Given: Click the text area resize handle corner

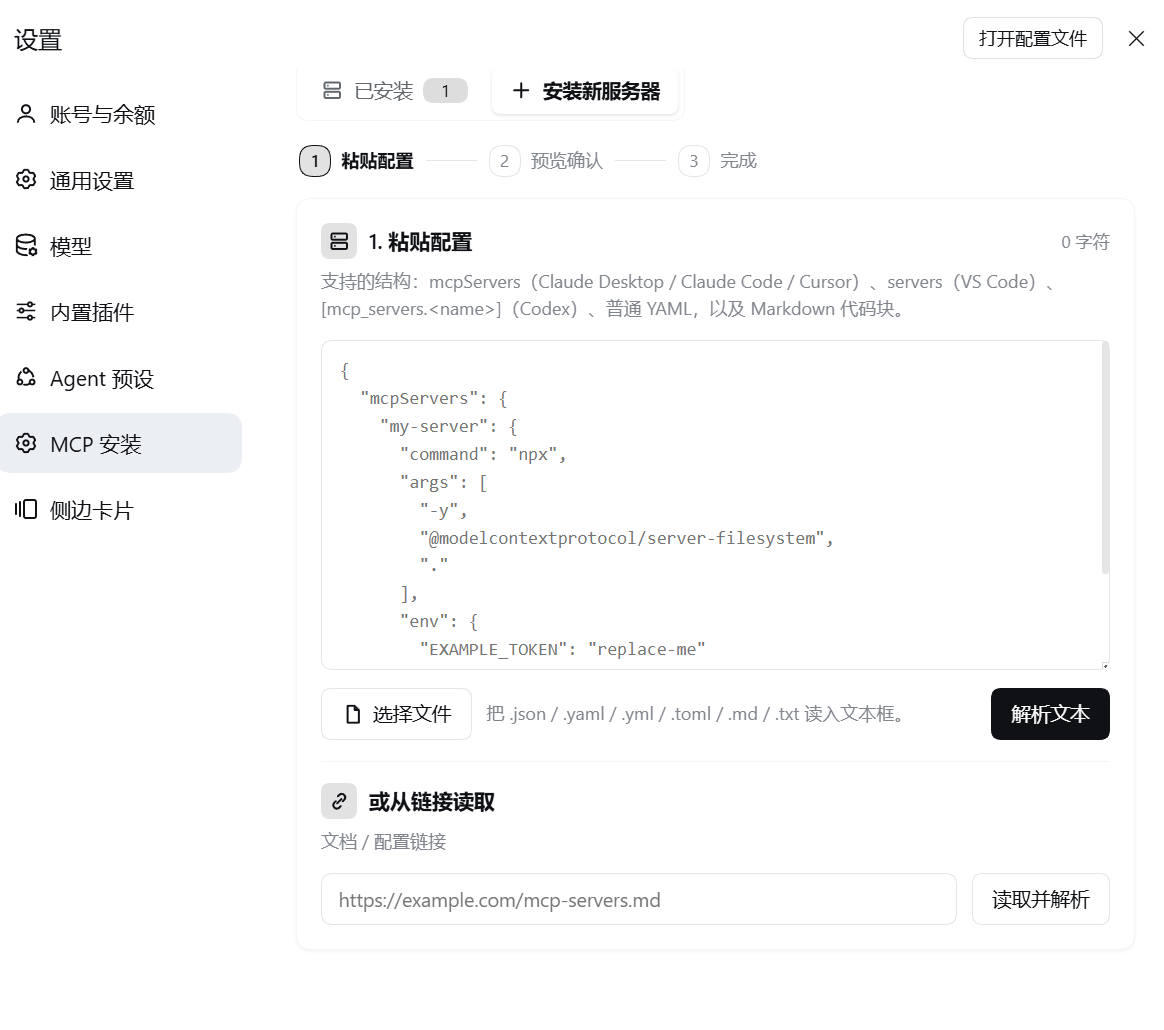Looking at the screenshot, I should (1105, 665).
